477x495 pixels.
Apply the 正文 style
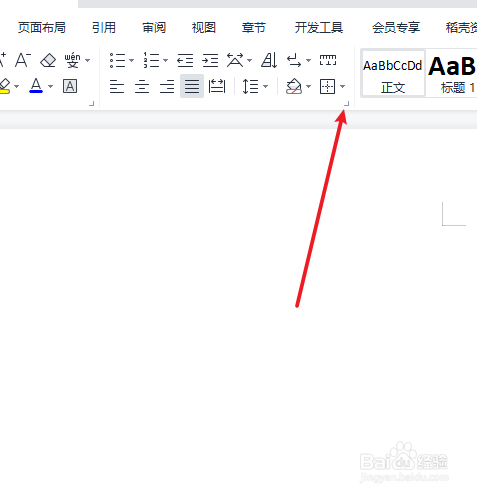tap(393, 73)
